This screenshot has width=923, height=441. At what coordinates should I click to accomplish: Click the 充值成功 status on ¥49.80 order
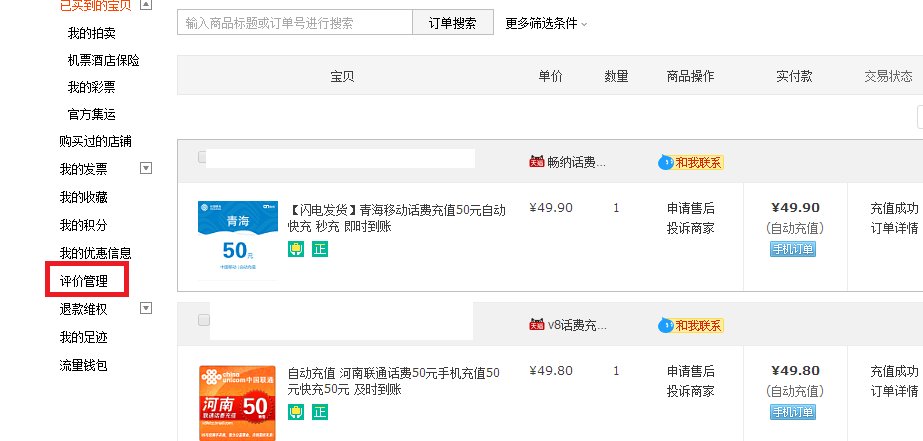pos(895,371)
